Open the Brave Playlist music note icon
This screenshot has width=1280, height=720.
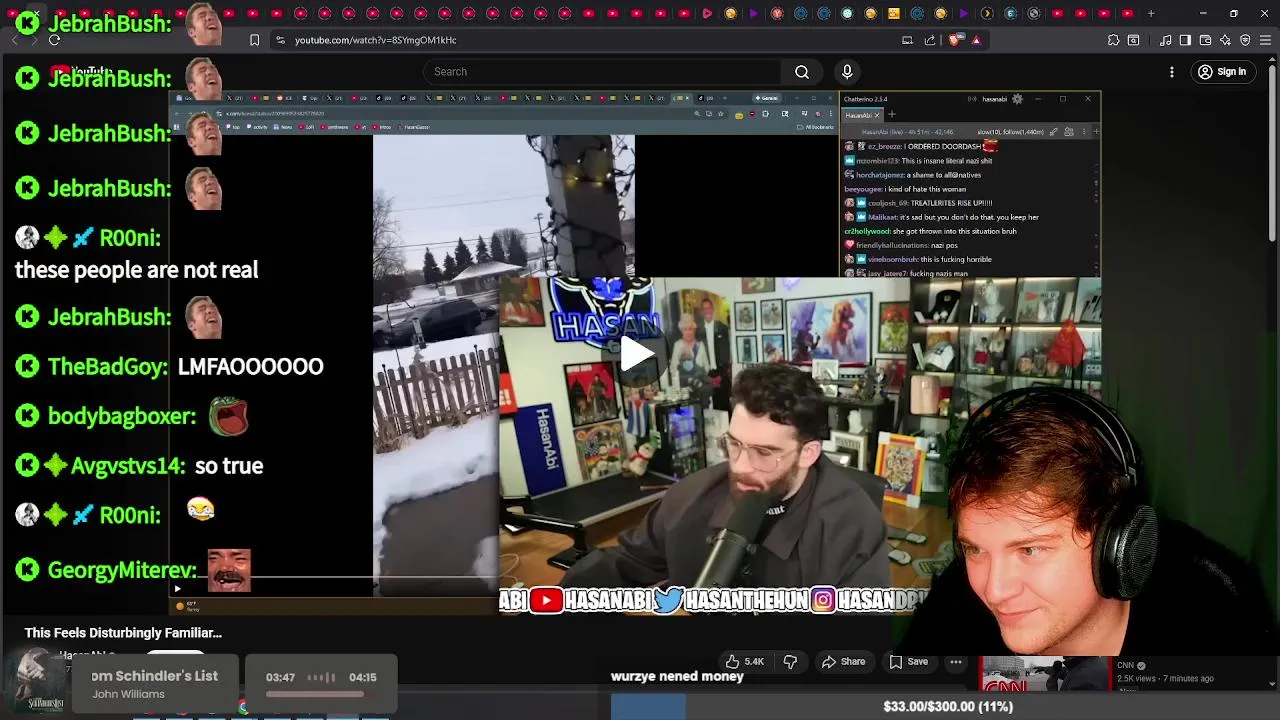click(x=1166, y=40)
